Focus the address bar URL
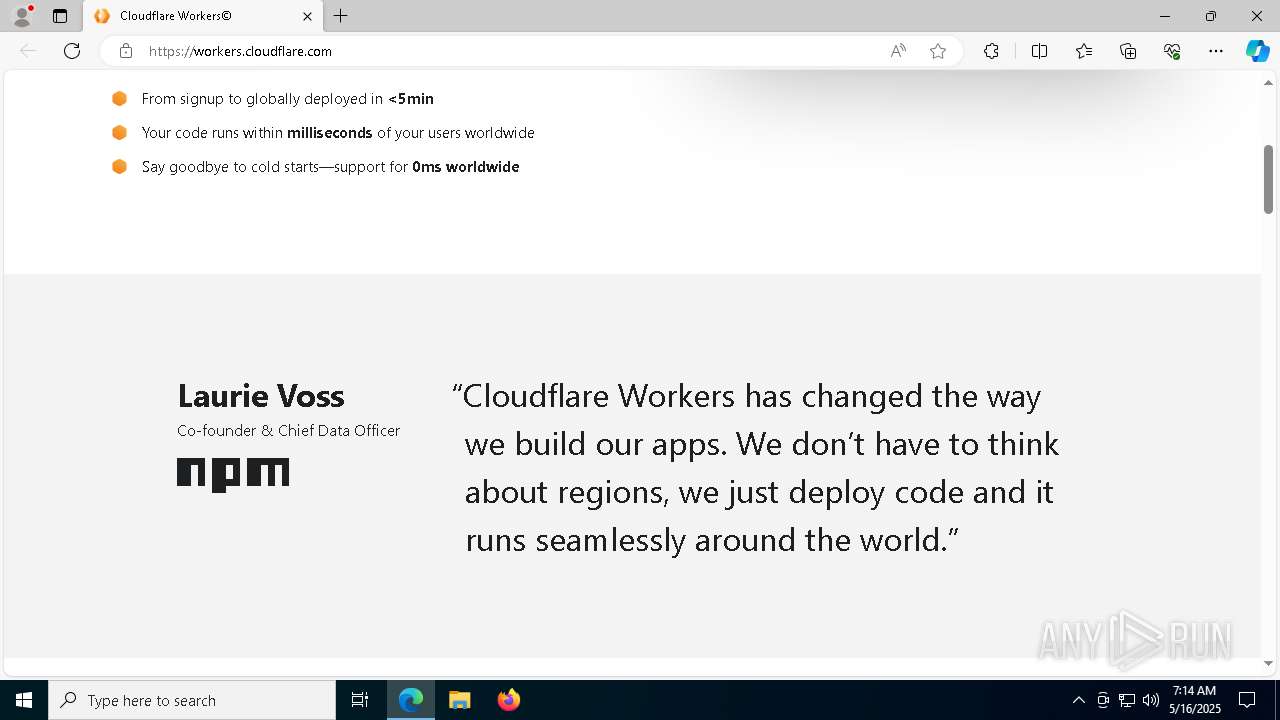The image size is (1280, 720). 240,51
